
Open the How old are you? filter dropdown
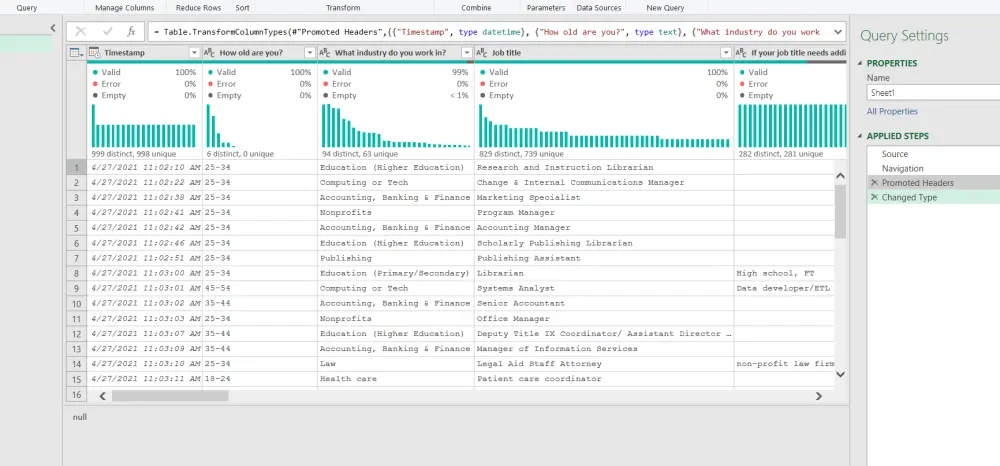[x=310, y=52]
